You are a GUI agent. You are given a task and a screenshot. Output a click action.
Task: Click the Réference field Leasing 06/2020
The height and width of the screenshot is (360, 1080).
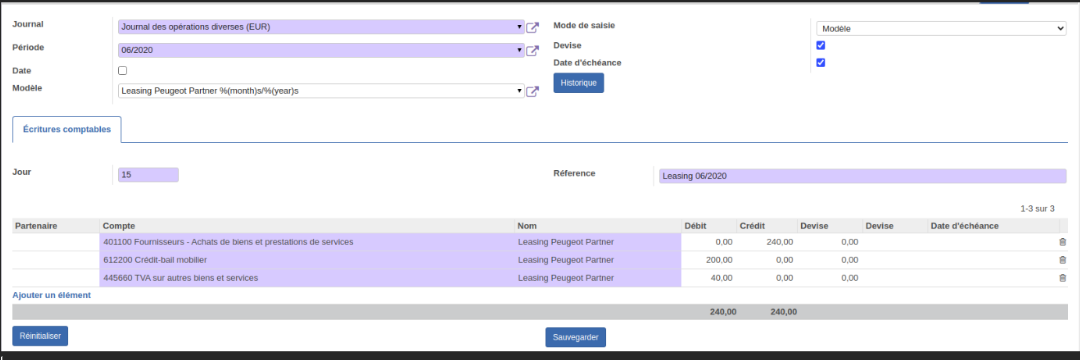click(862, 176)
